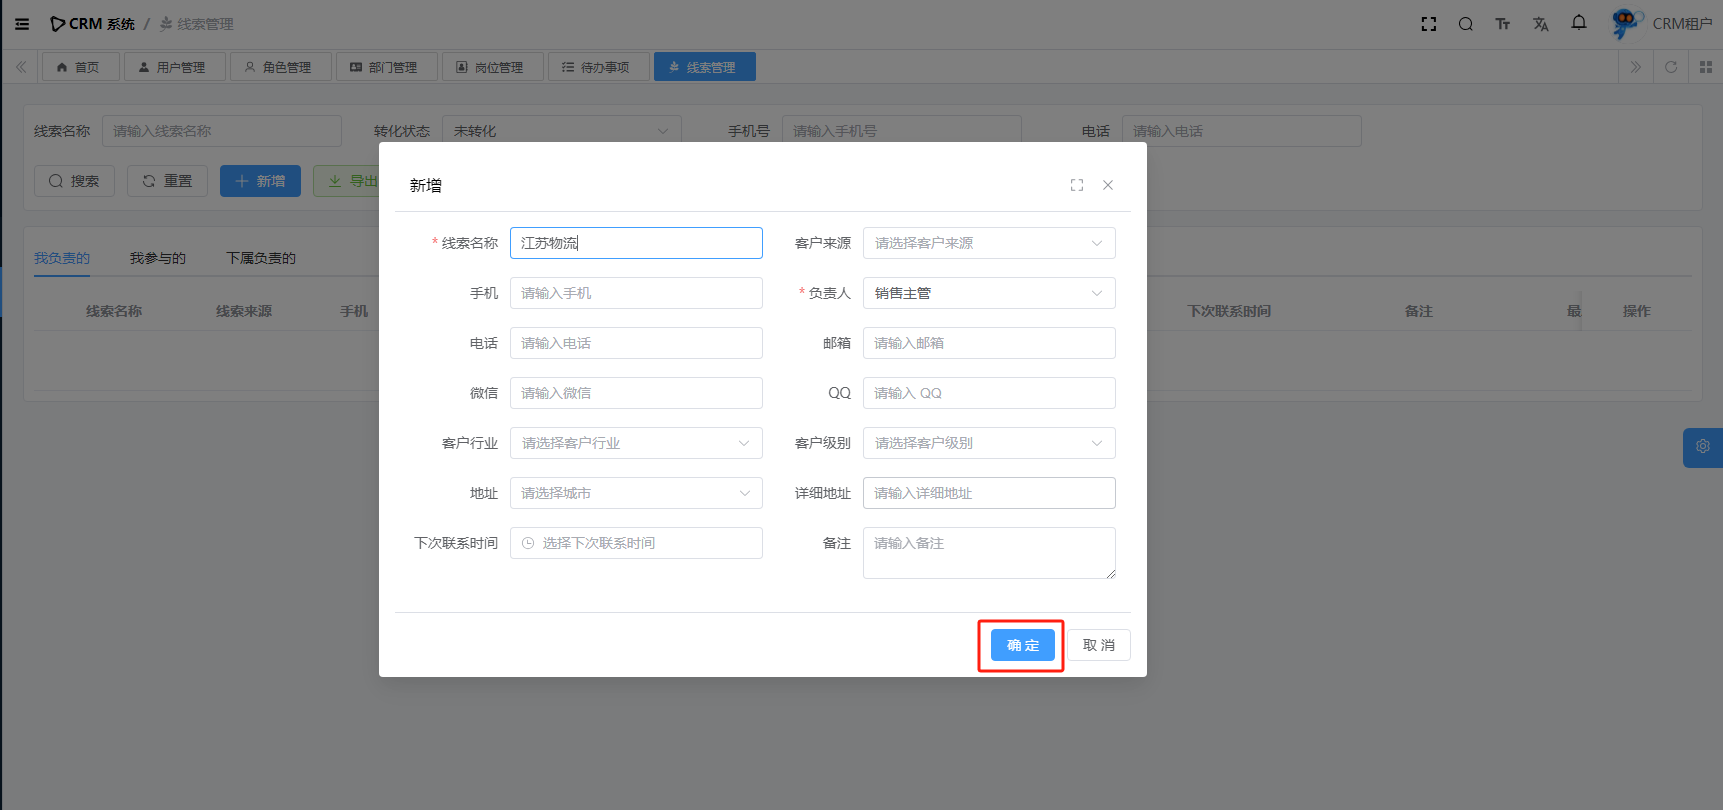Expand the 客户行业 dropdown

coord(635,443)
